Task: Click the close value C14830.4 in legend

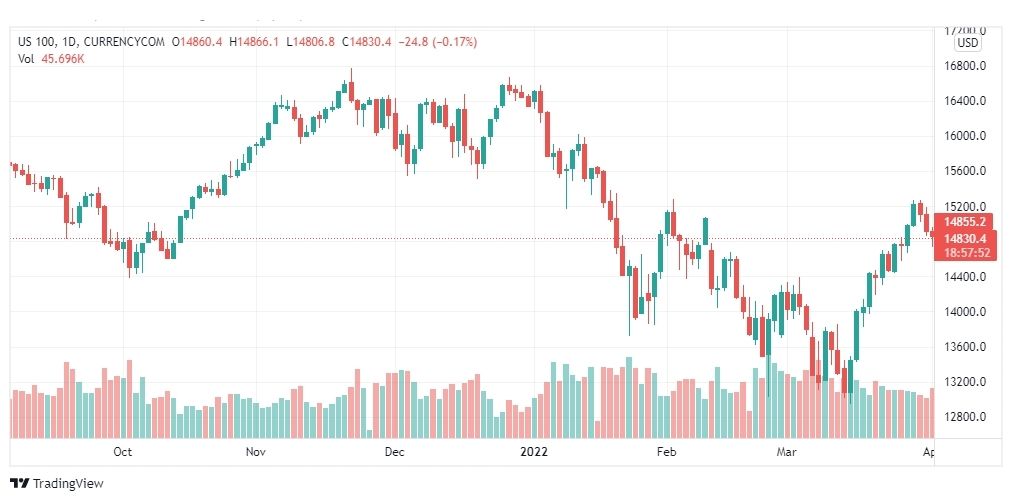Action: click(x=369, y=42)
